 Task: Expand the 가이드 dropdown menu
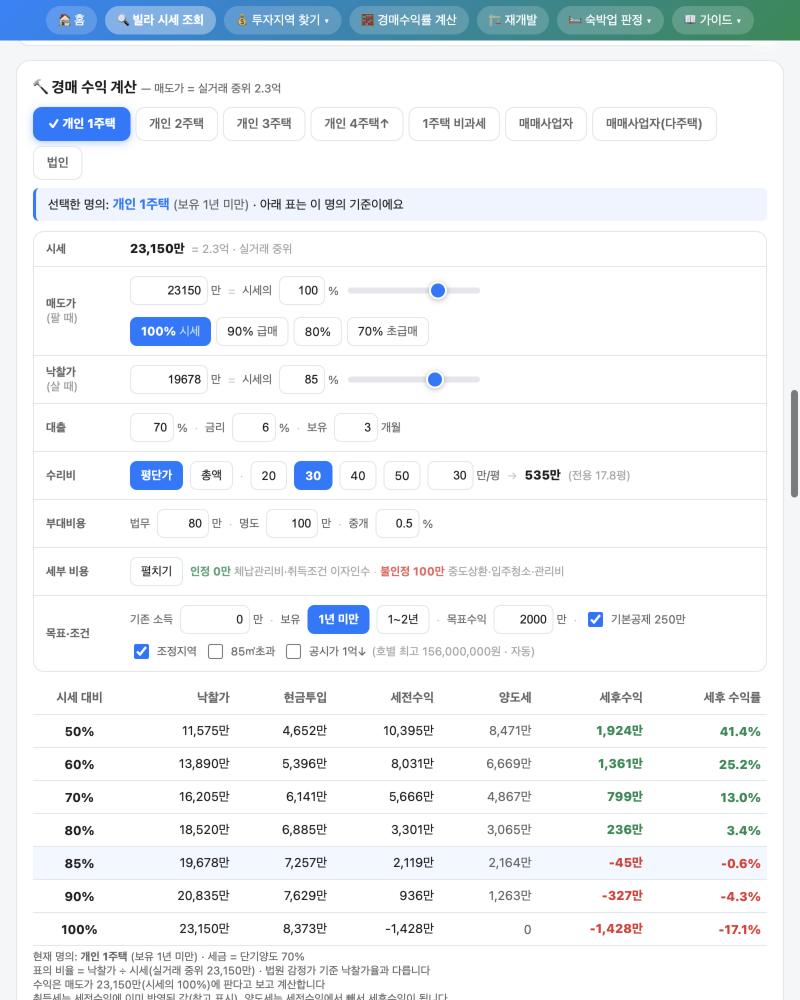click(x=713, y=20)
